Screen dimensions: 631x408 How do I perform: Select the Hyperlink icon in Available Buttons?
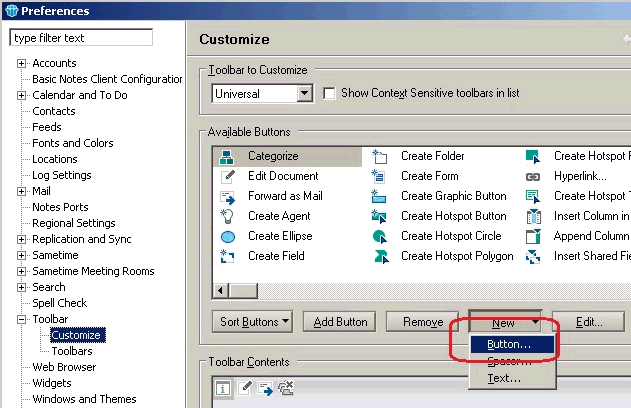[x=533, y=176]
